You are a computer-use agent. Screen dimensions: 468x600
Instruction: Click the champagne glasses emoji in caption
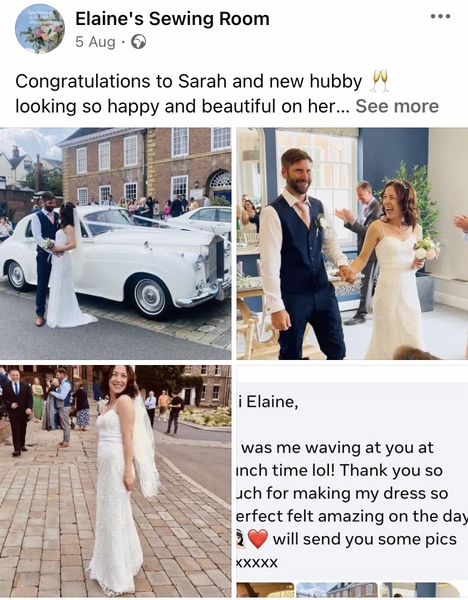coord(379,81)
